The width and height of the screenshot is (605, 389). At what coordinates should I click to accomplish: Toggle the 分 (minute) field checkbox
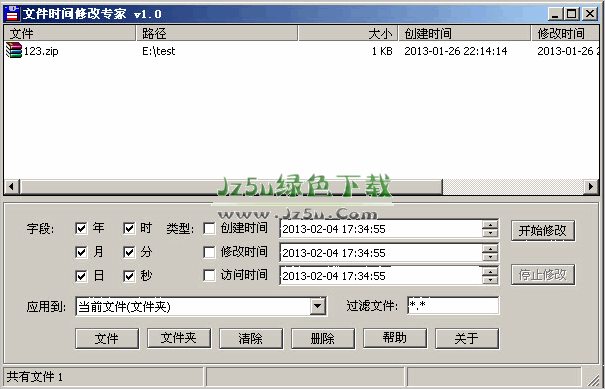point(129,252)
